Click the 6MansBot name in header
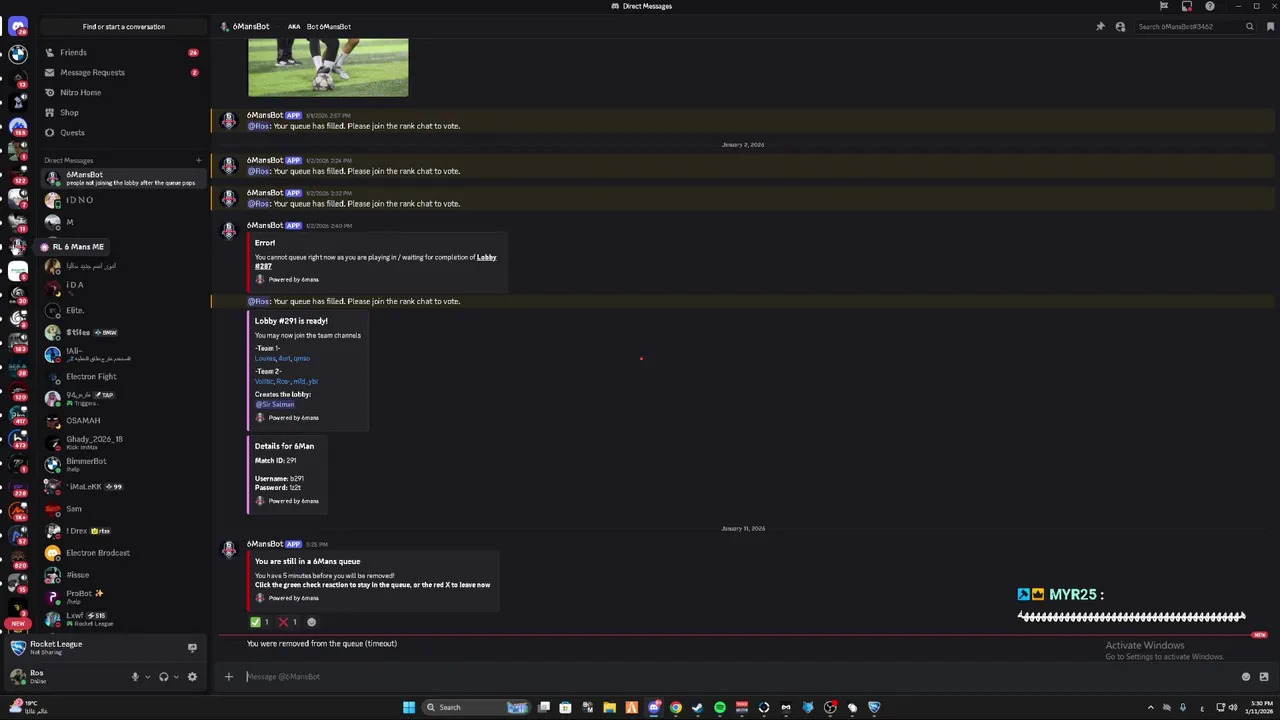 pyautogui.click(x=251, y=27)
